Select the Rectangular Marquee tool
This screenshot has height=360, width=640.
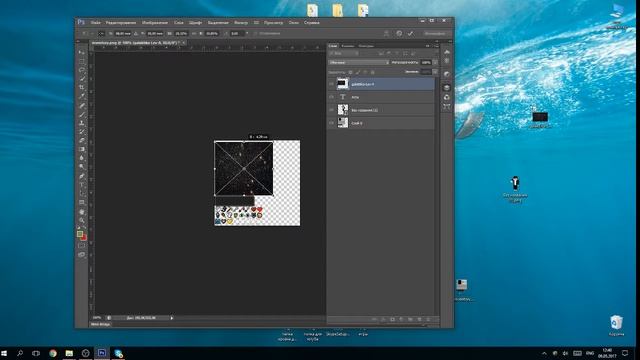pyautogui.click(x=82, y=61)
